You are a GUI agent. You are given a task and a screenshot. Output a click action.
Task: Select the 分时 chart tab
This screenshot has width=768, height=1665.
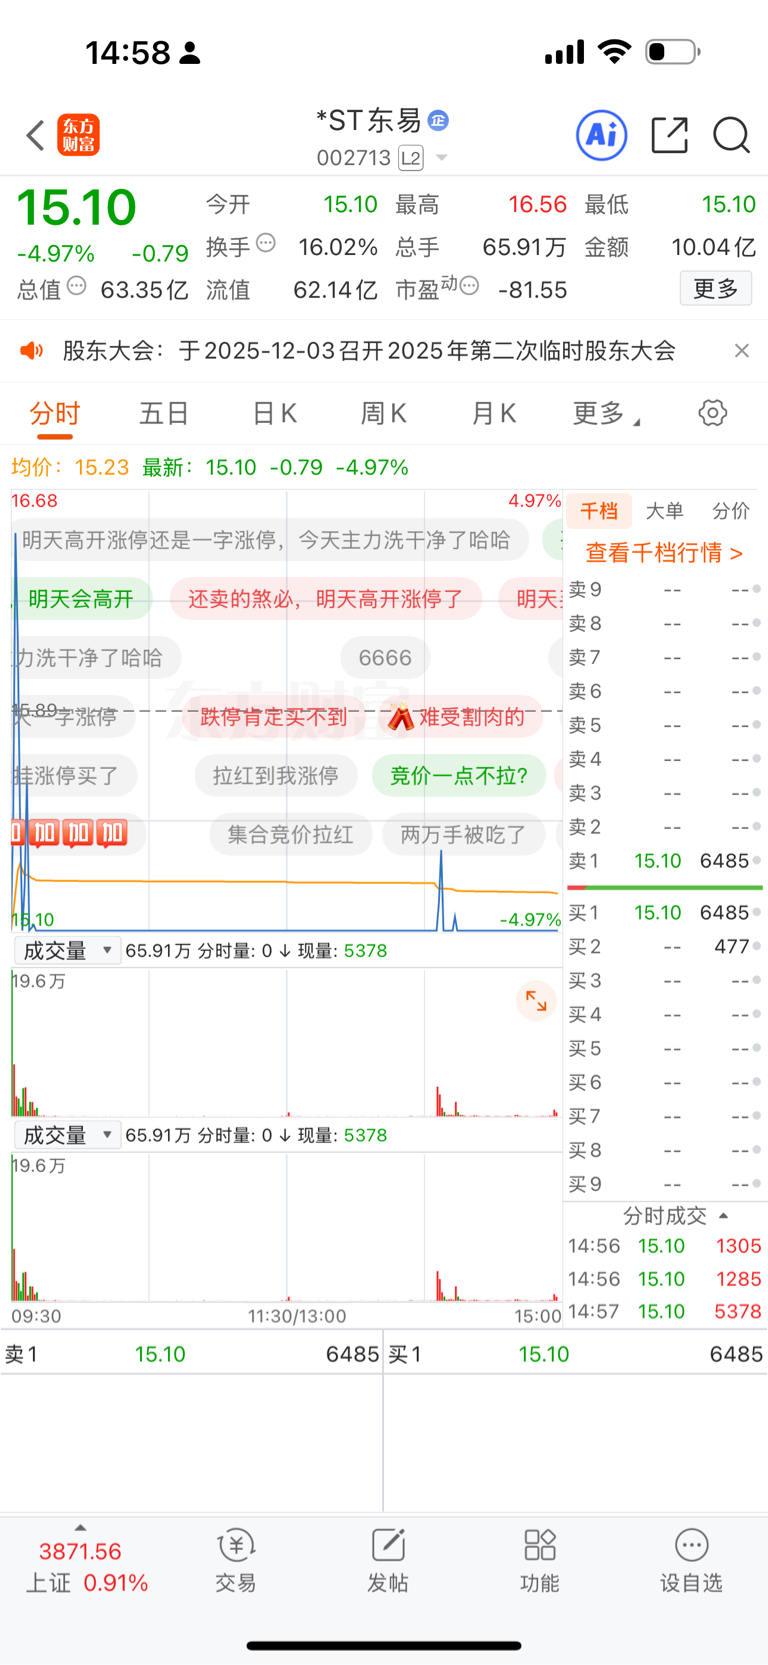[54, 413]
